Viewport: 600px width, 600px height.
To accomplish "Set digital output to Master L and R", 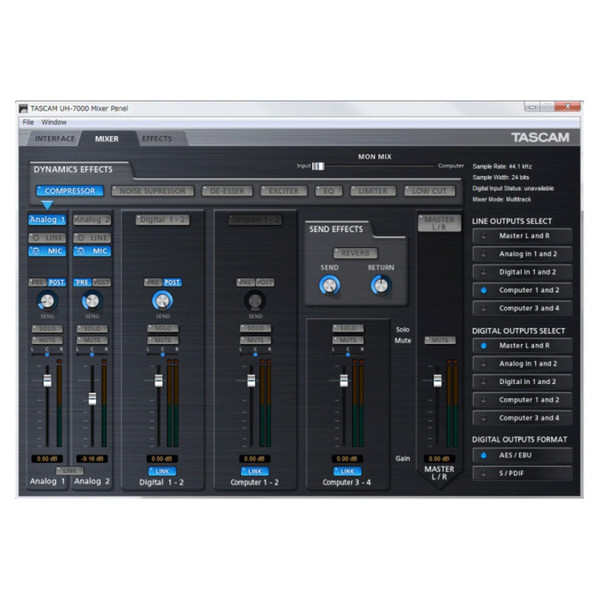I will click(x=522, y=346).
